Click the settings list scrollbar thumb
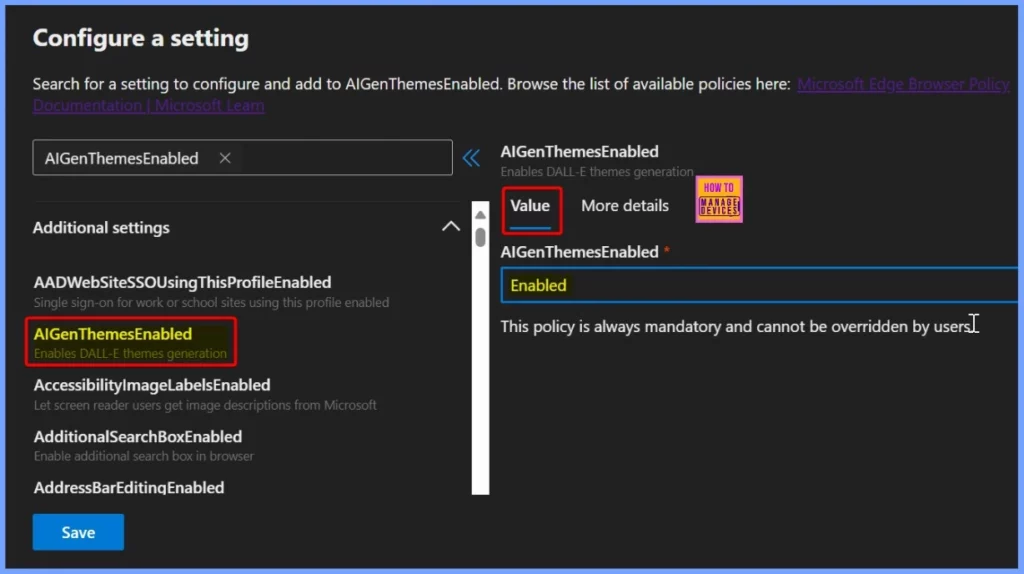Screen dimensions: 1024x574 point(481,237)
